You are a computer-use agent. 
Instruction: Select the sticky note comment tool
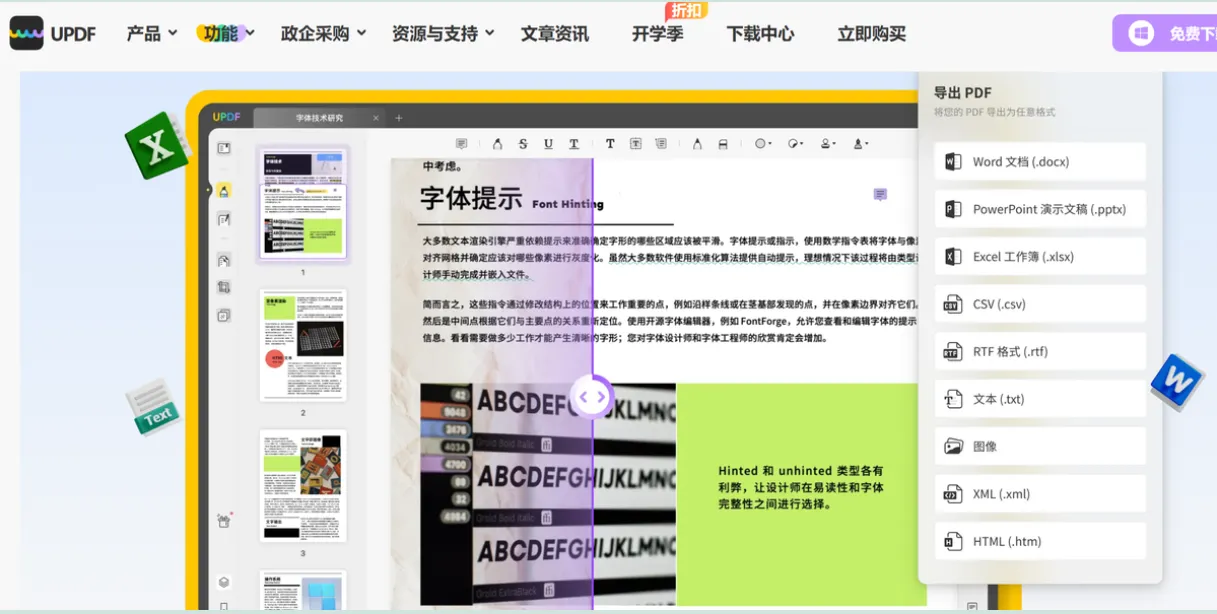tap(461, 144)
